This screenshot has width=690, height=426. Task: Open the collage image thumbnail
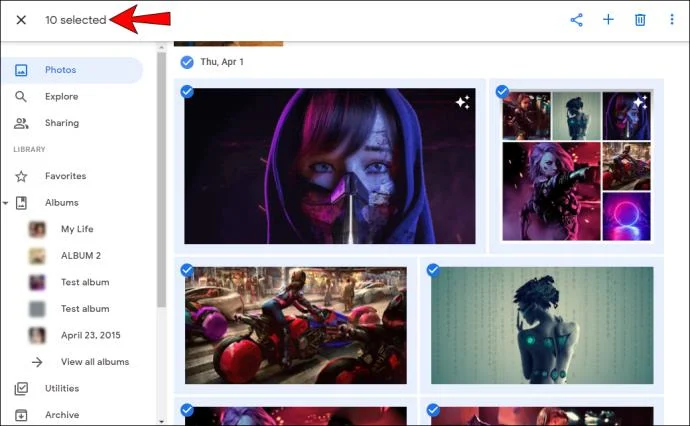click(576, 166)
